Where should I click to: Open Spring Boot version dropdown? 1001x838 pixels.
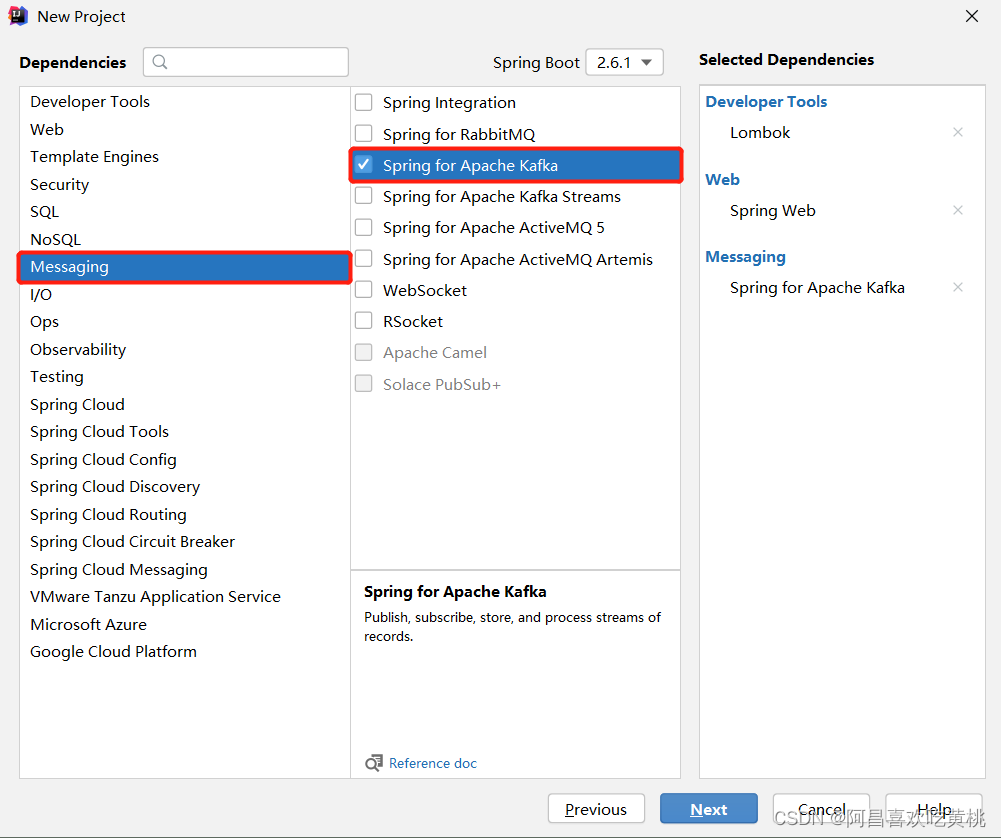[624, 62]
